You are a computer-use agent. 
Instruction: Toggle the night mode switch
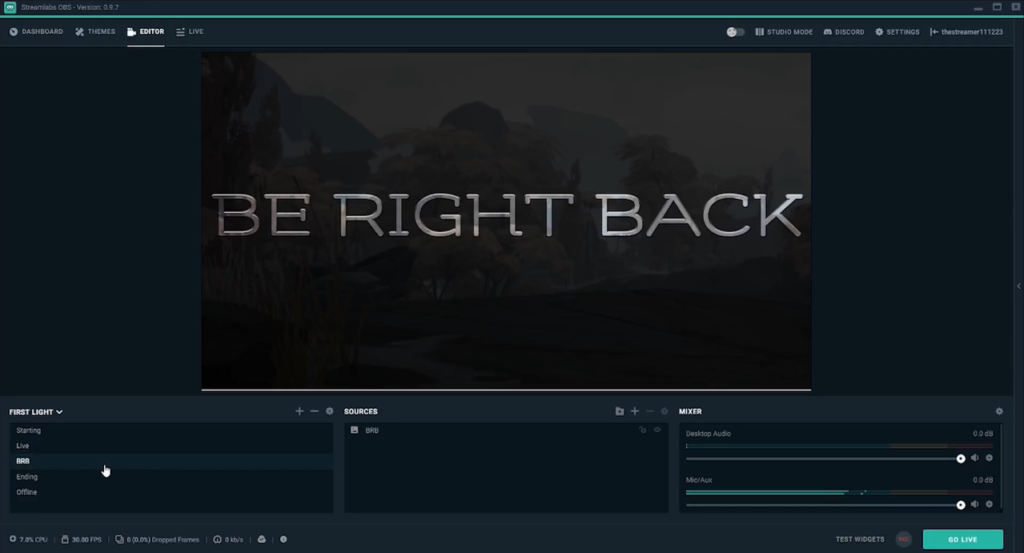point(735,32)
